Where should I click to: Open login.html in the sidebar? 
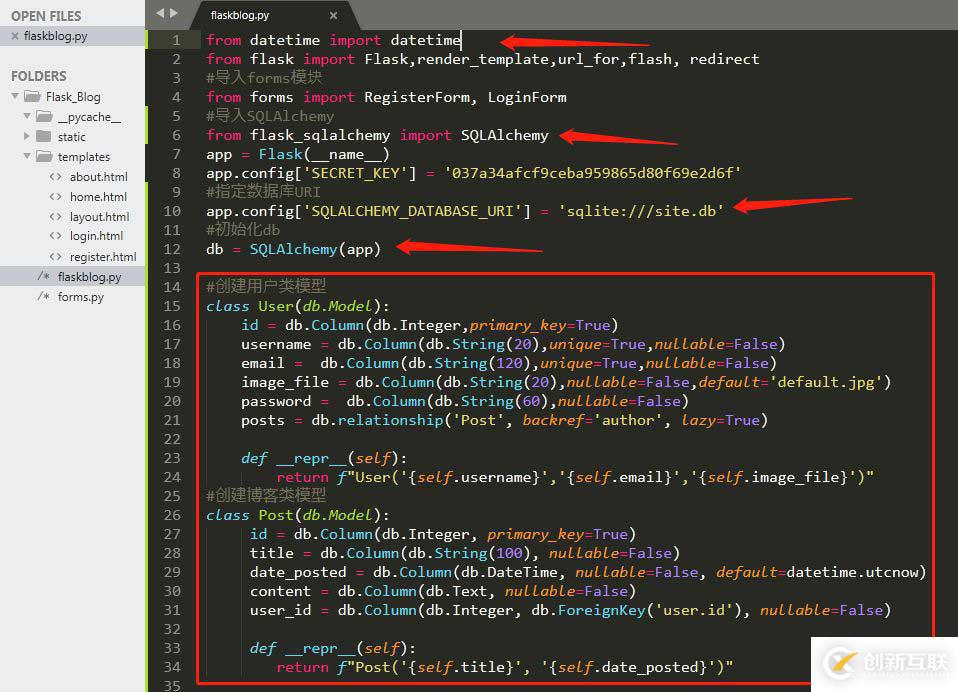[97, 236]
